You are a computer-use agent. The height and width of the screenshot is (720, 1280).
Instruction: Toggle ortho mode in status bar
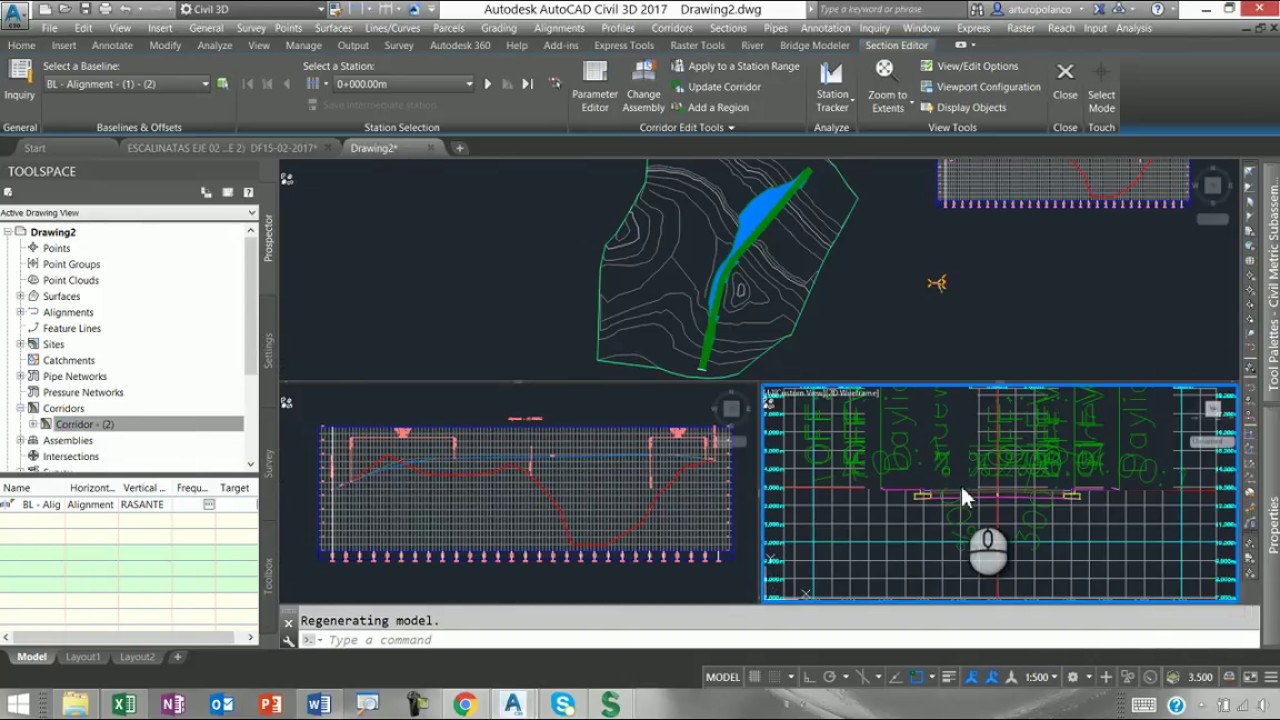pos(809,677)
